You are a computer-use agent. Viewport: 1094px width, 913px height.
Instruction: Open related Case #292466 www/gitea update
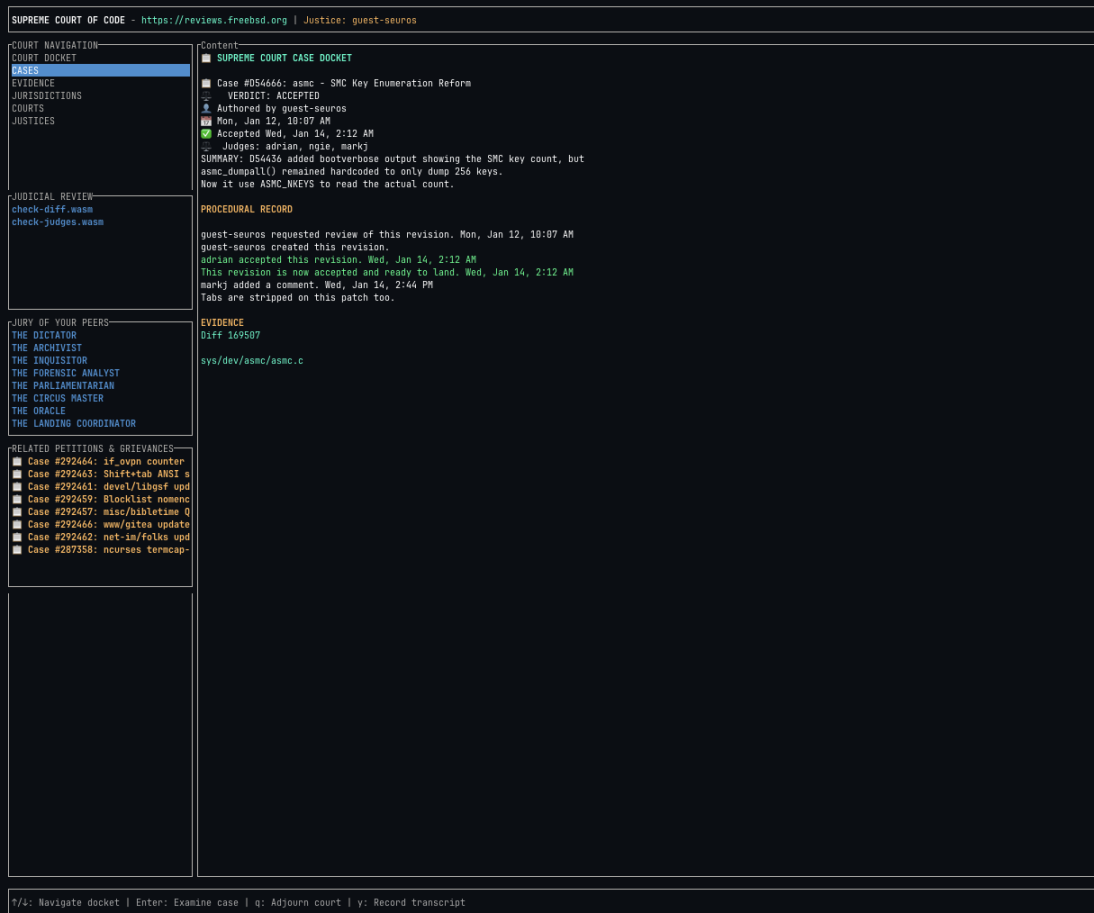[108, 524]
